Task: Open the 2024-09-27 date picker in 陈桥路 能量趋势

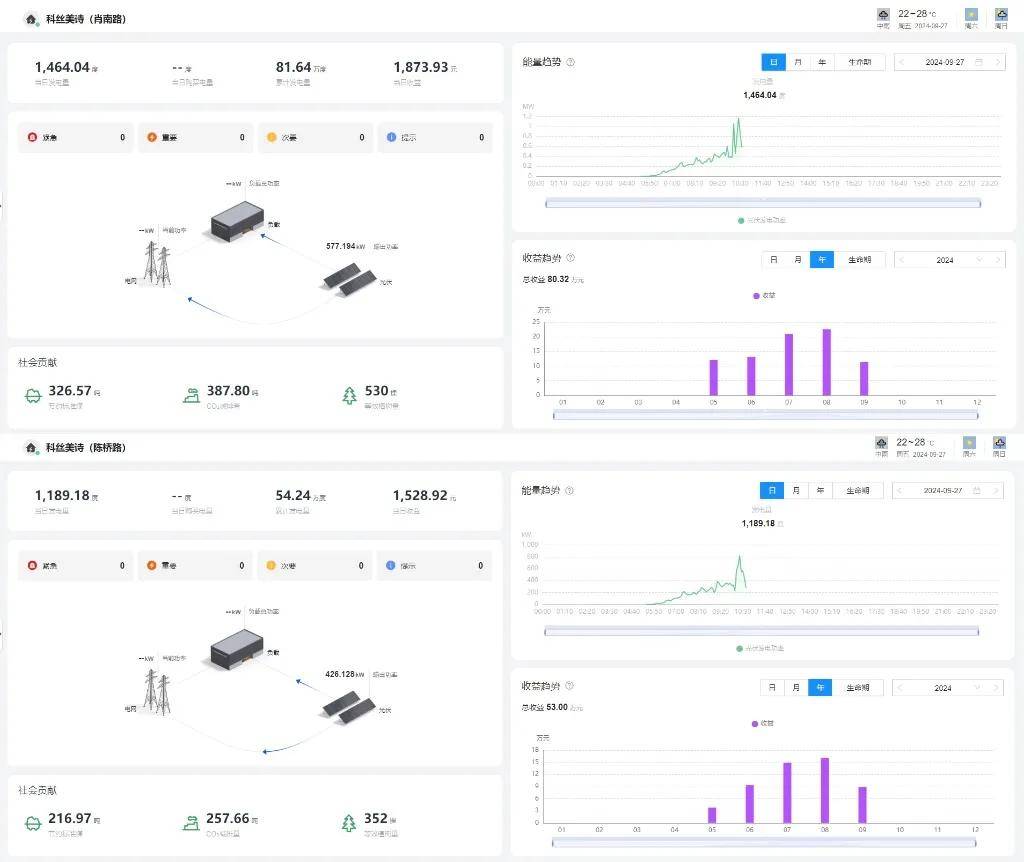Action: (x=948, y=490)
